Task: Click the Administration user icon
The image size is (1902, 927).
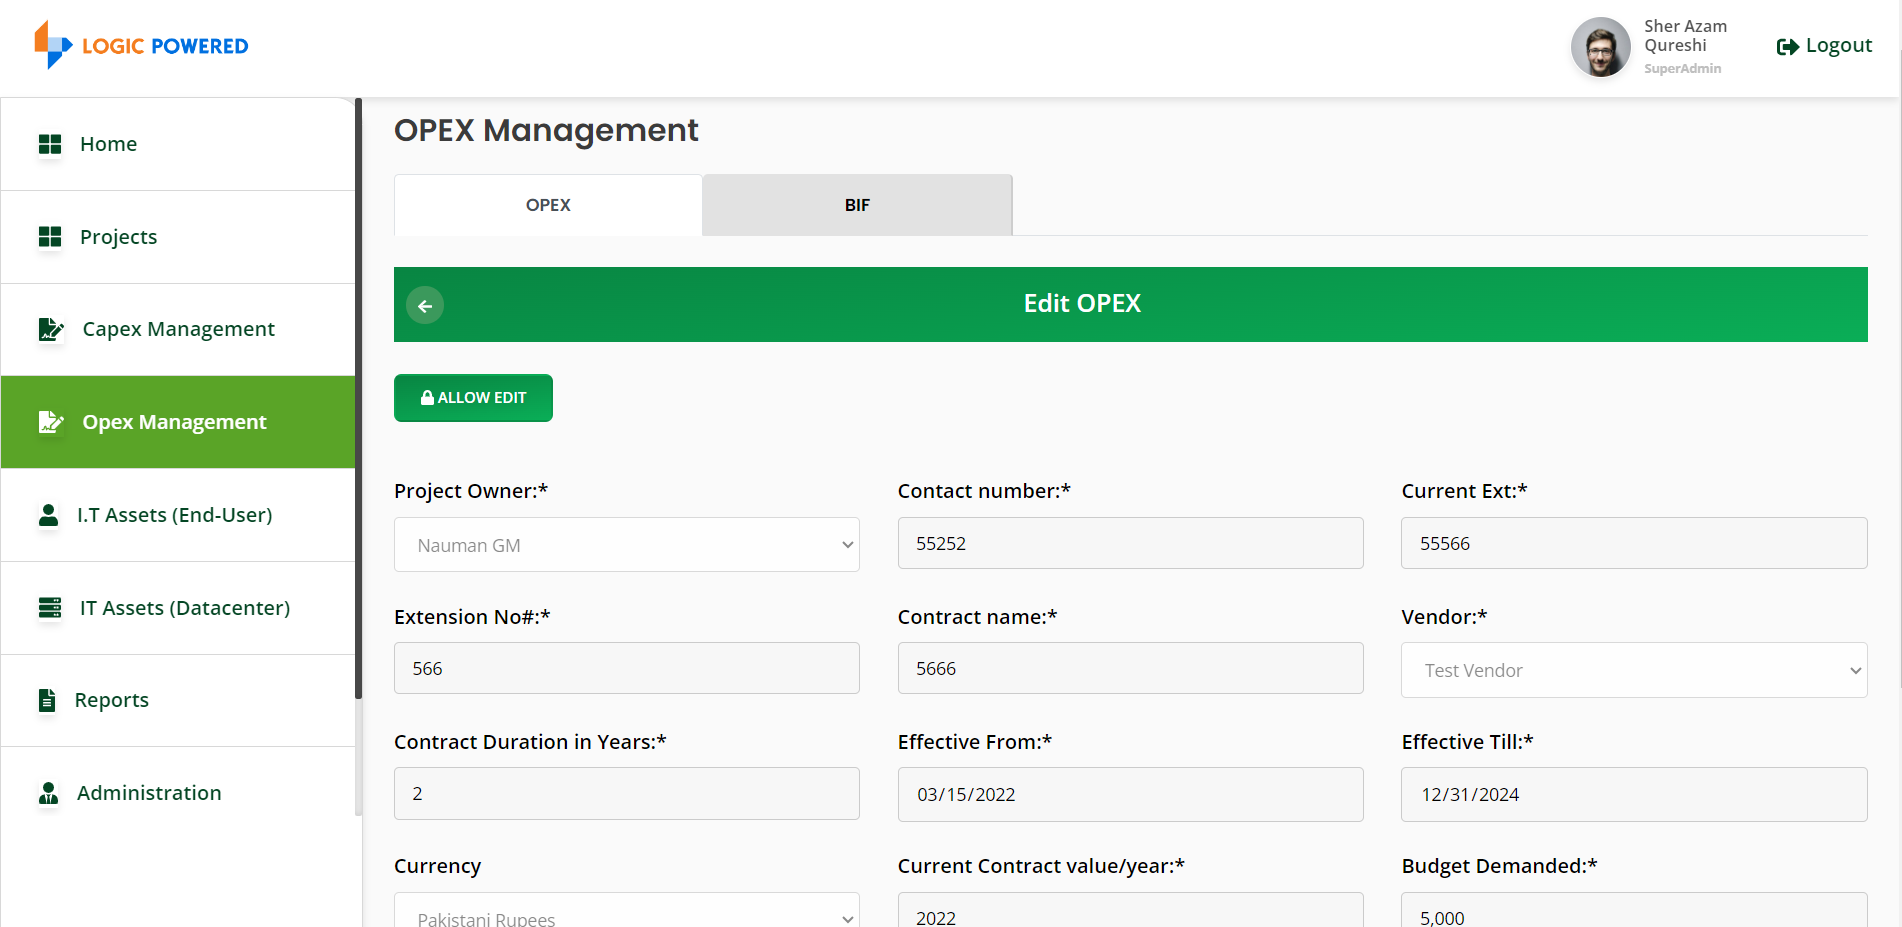Action: pyautogui.click(x=48, y=793)
